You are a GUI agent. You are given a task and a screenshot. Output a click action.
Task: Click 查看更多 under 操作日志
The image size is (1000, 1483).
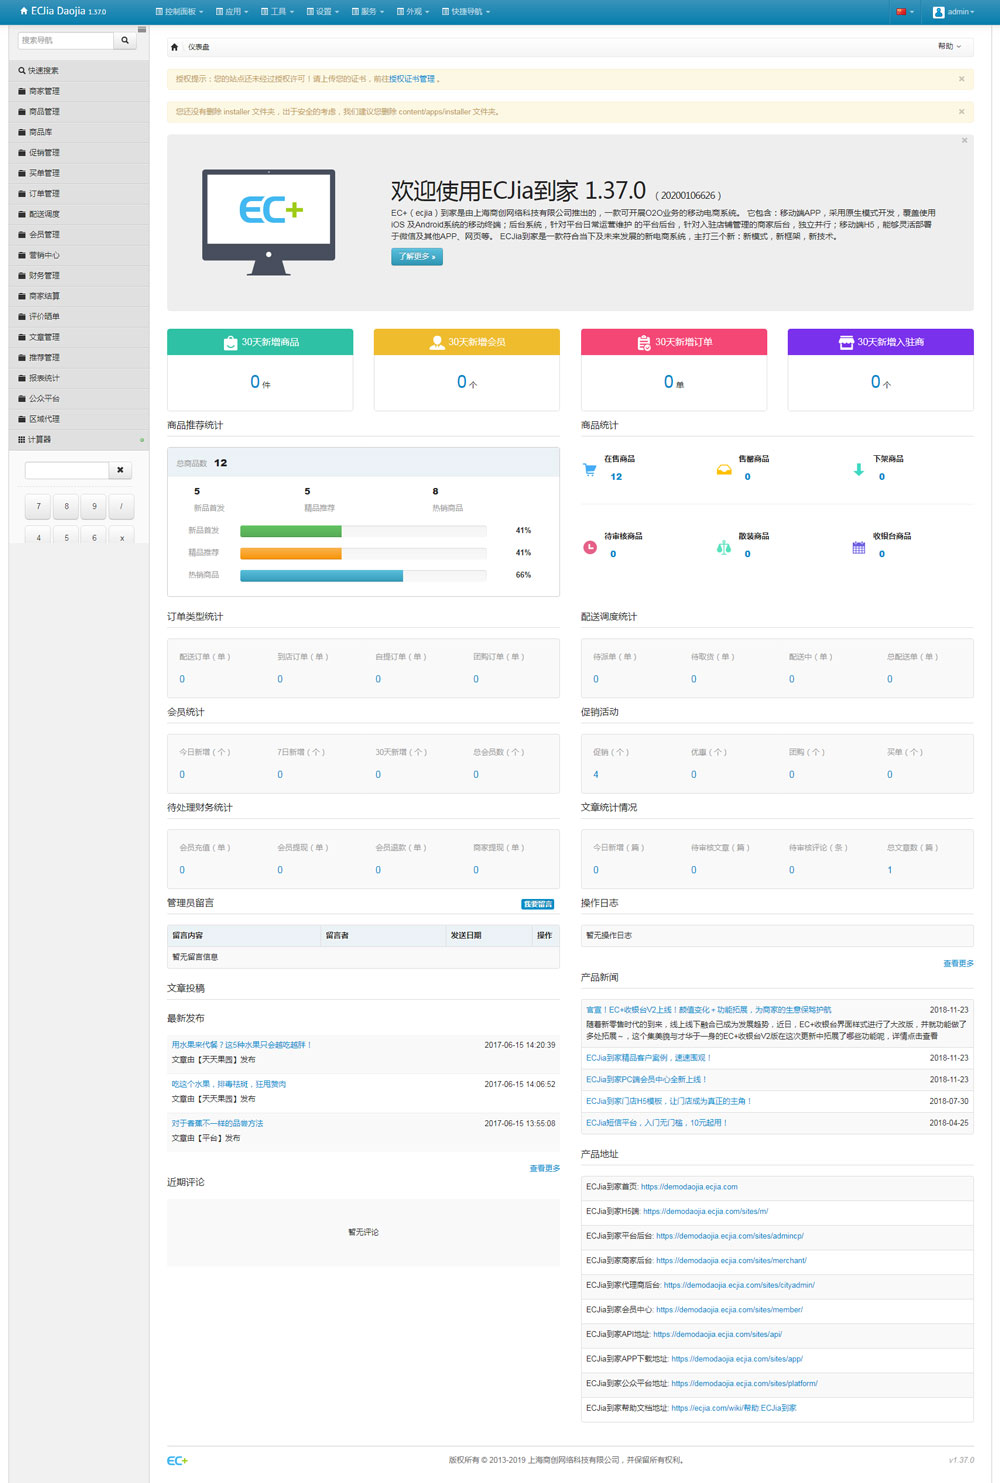958,964
